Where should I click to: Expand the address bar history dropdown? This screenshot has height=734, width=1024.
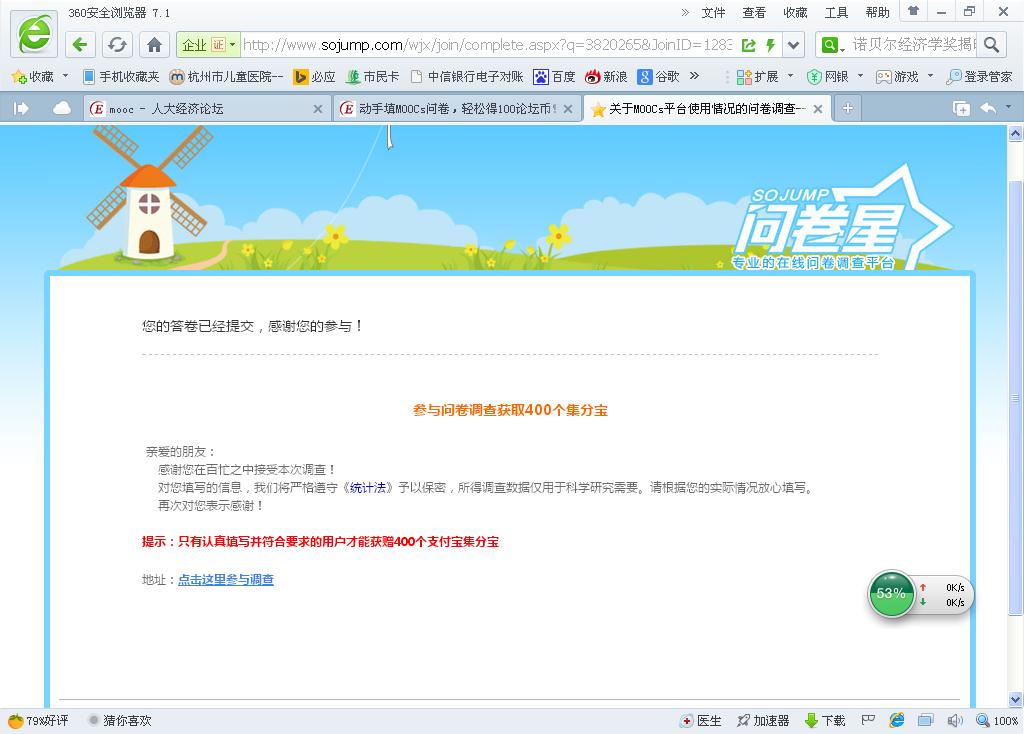pos(793,45)
